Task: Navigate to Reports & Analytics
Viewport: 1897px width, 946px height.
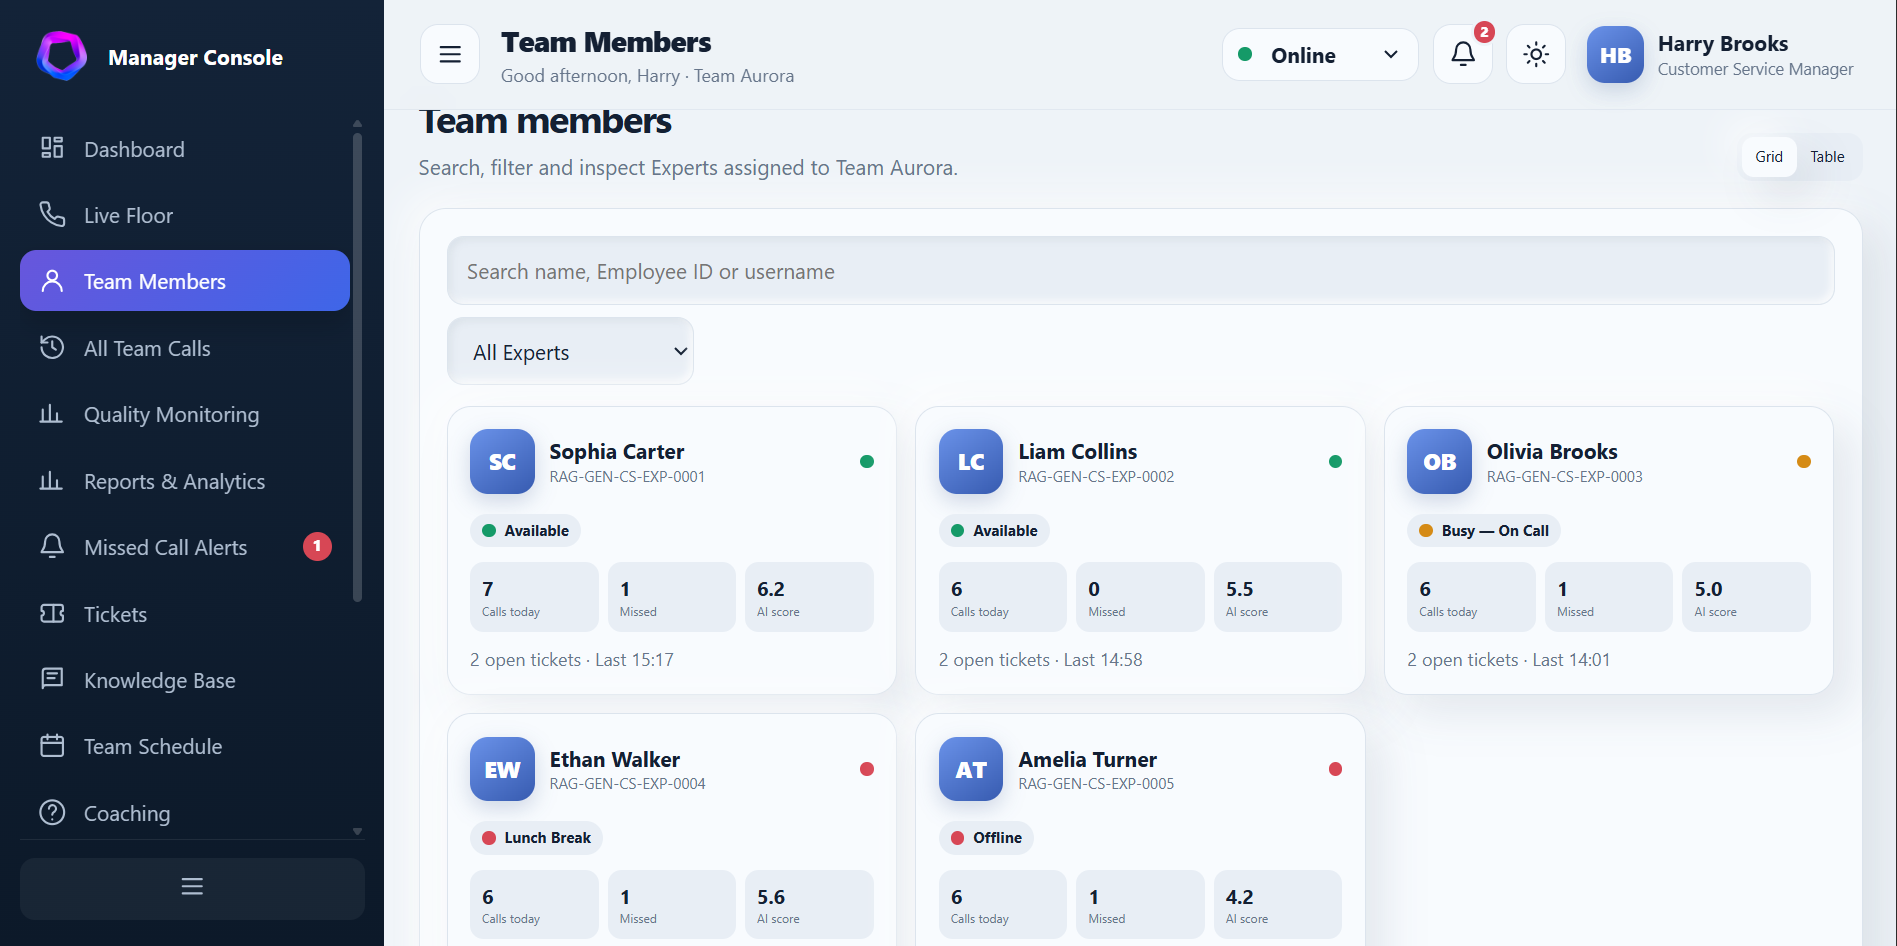Action: [185, 481]
